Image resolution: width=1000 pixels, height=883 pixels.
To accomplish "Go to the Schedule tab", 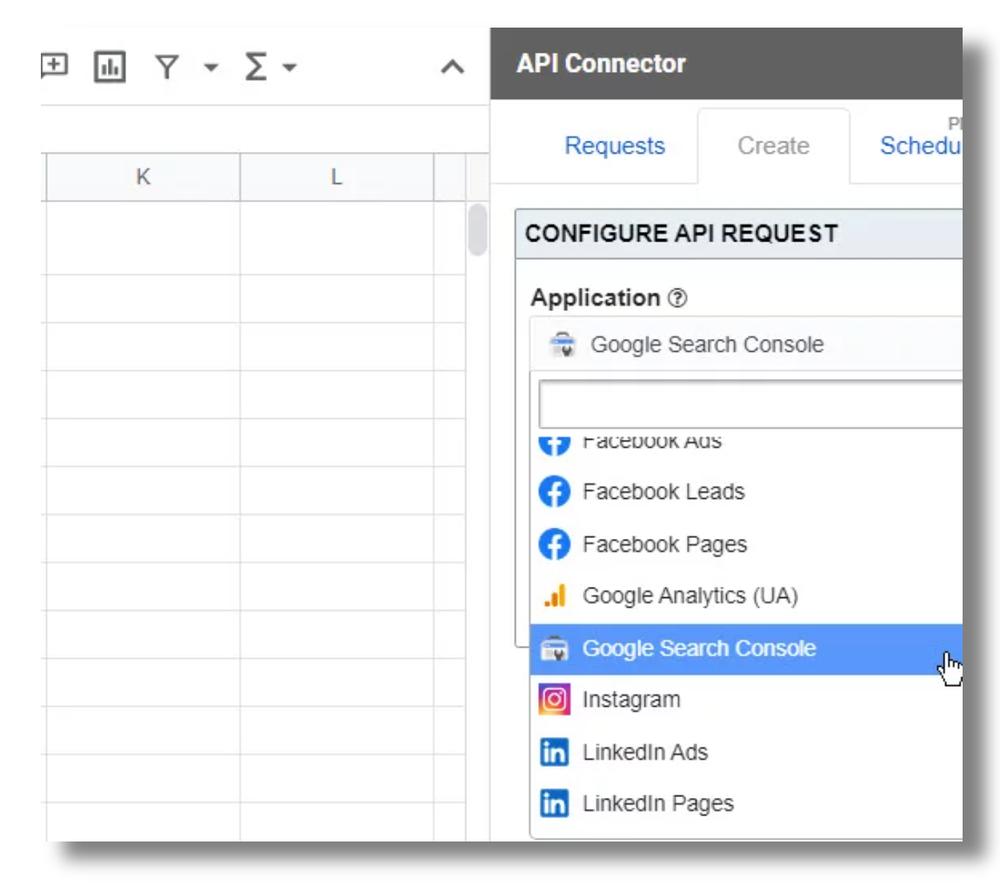I will [x=920, y=146].
